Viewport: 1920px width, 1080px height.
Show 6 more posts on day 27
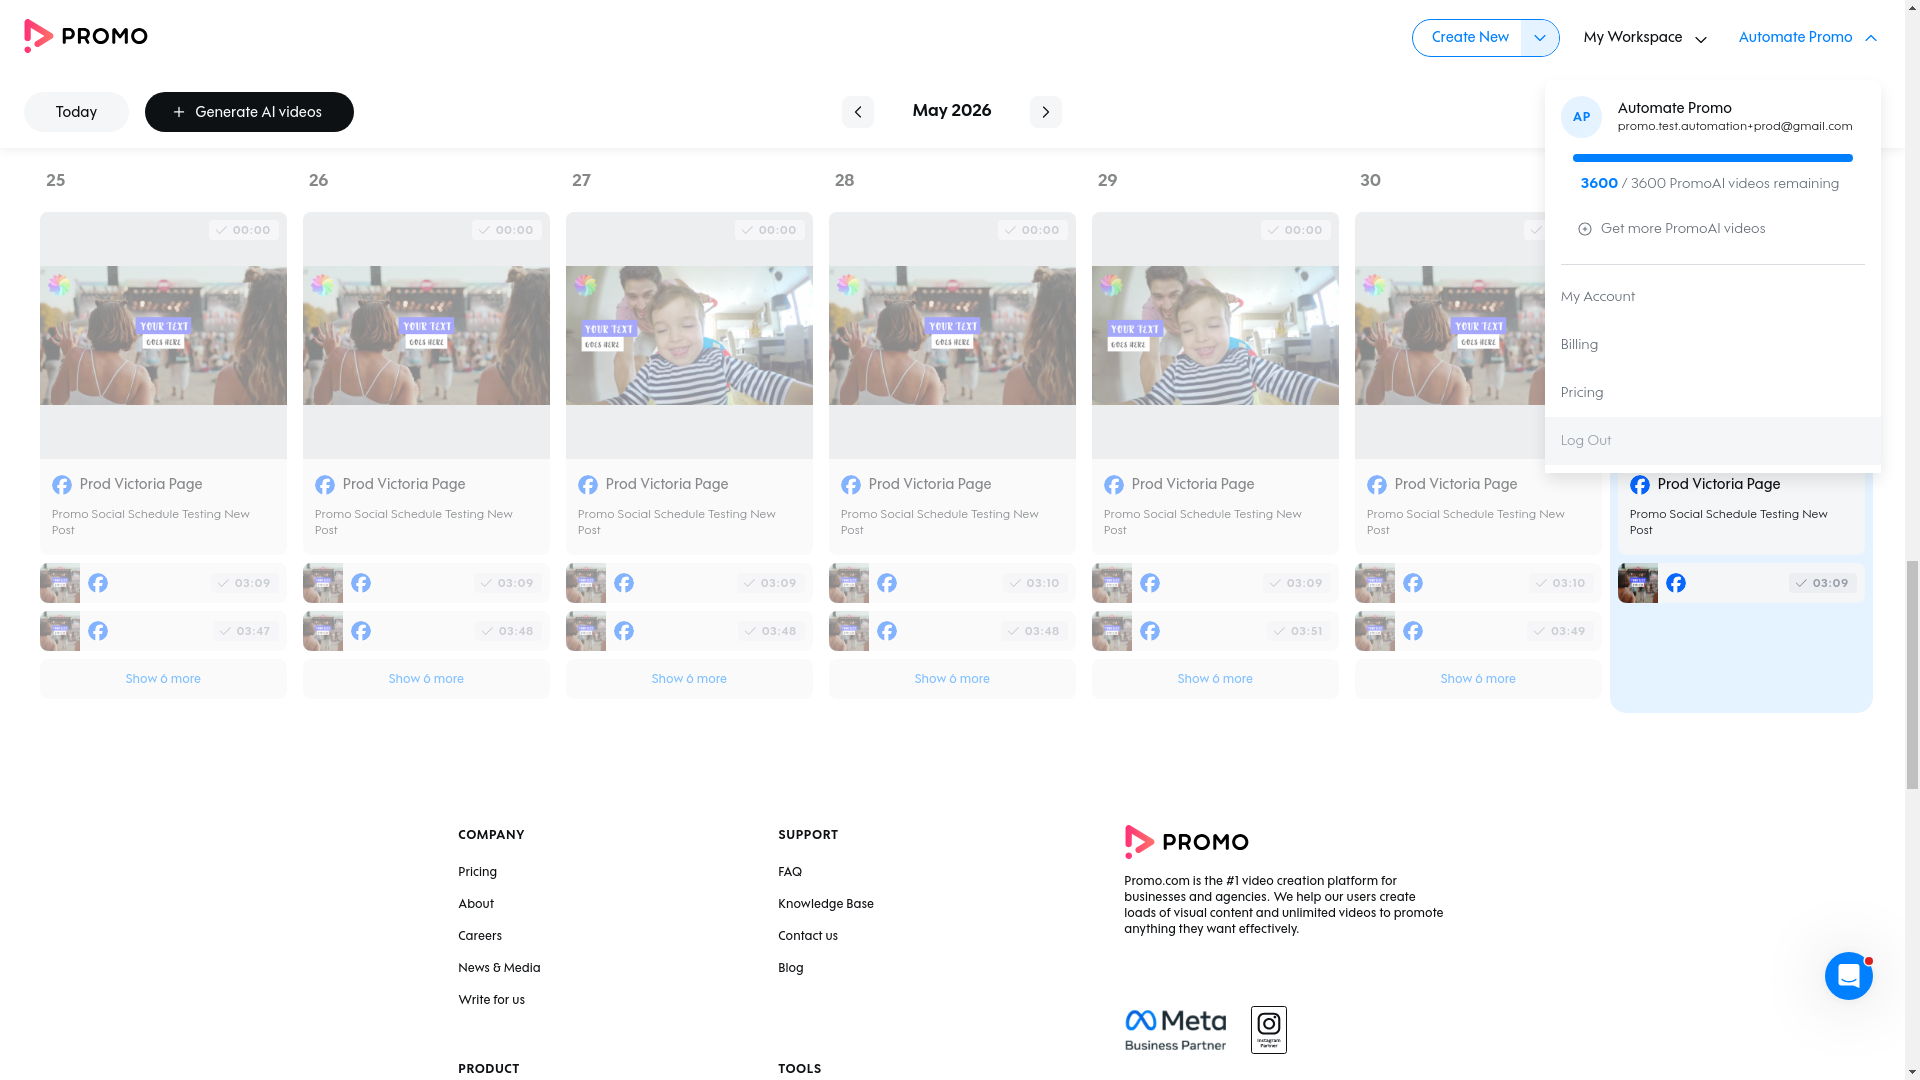689,679
